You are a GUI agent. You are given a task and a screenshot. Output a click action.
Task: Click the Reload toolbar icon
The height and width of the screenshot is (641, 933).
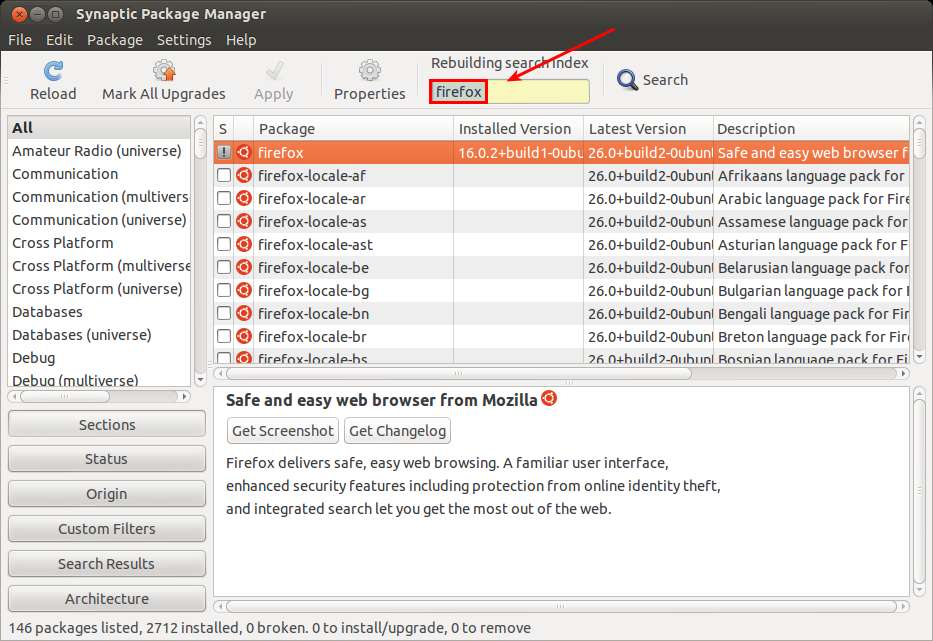(53, 71)
